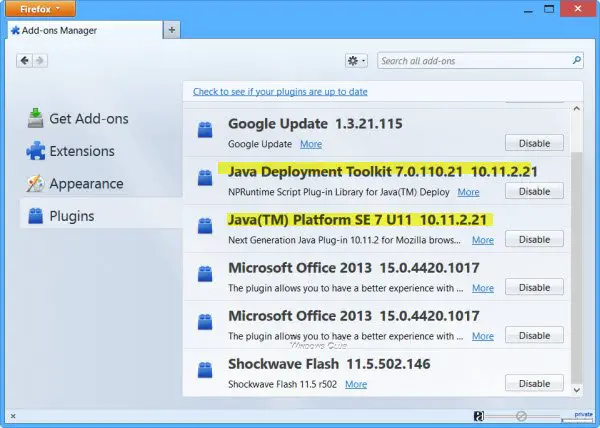Click 'NPRuntime Script Plug-in Library' description
Screen dimensions: 600x428
[x=339, y=192]
